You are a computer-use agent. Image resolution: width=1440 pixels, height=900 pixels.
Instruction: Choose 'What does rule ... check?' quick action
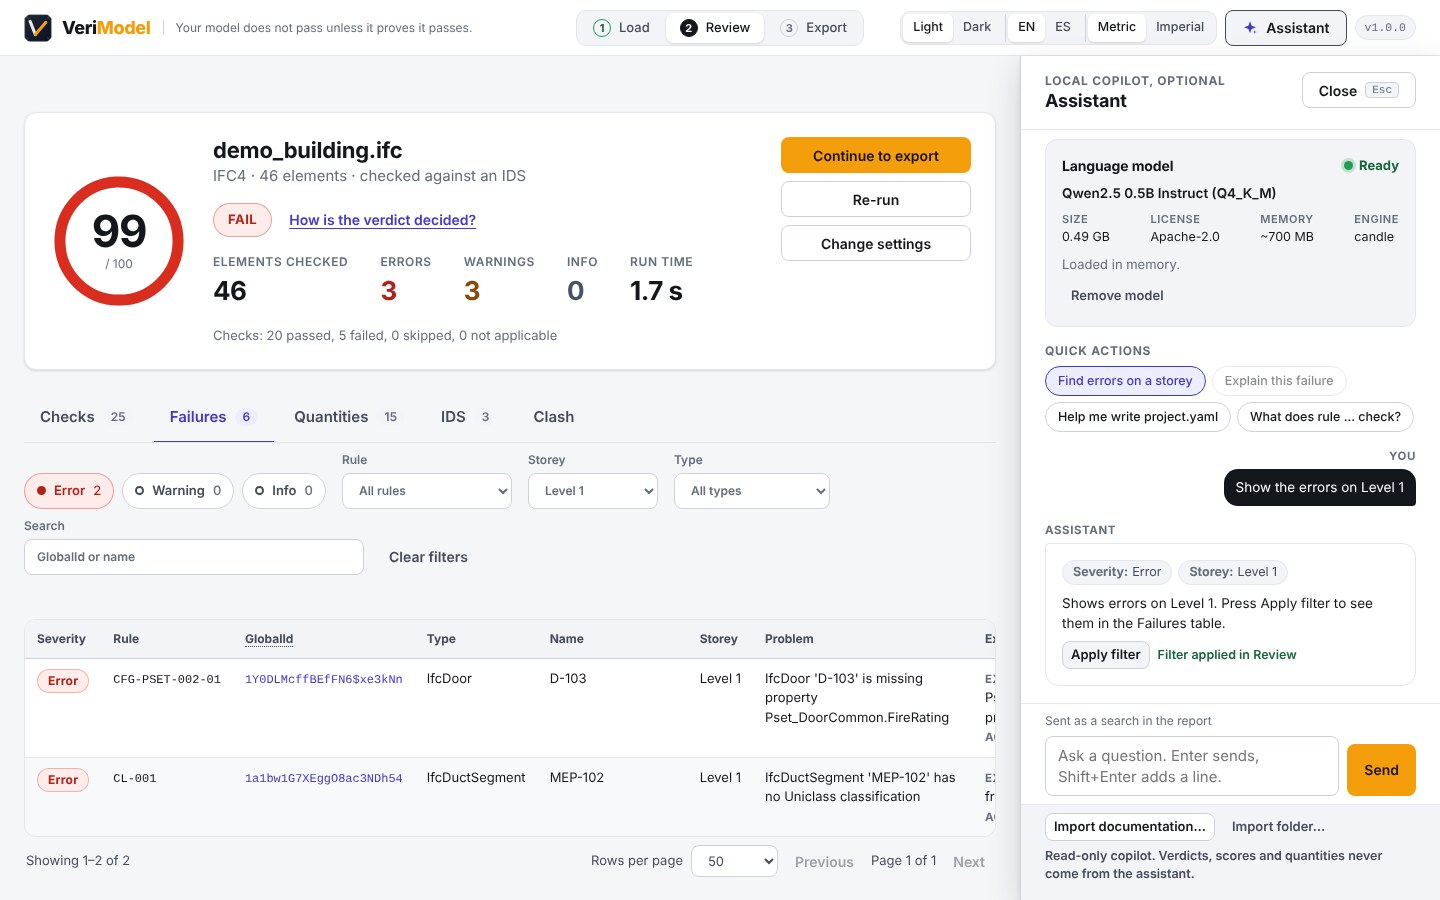click(x=1325, y=417)
